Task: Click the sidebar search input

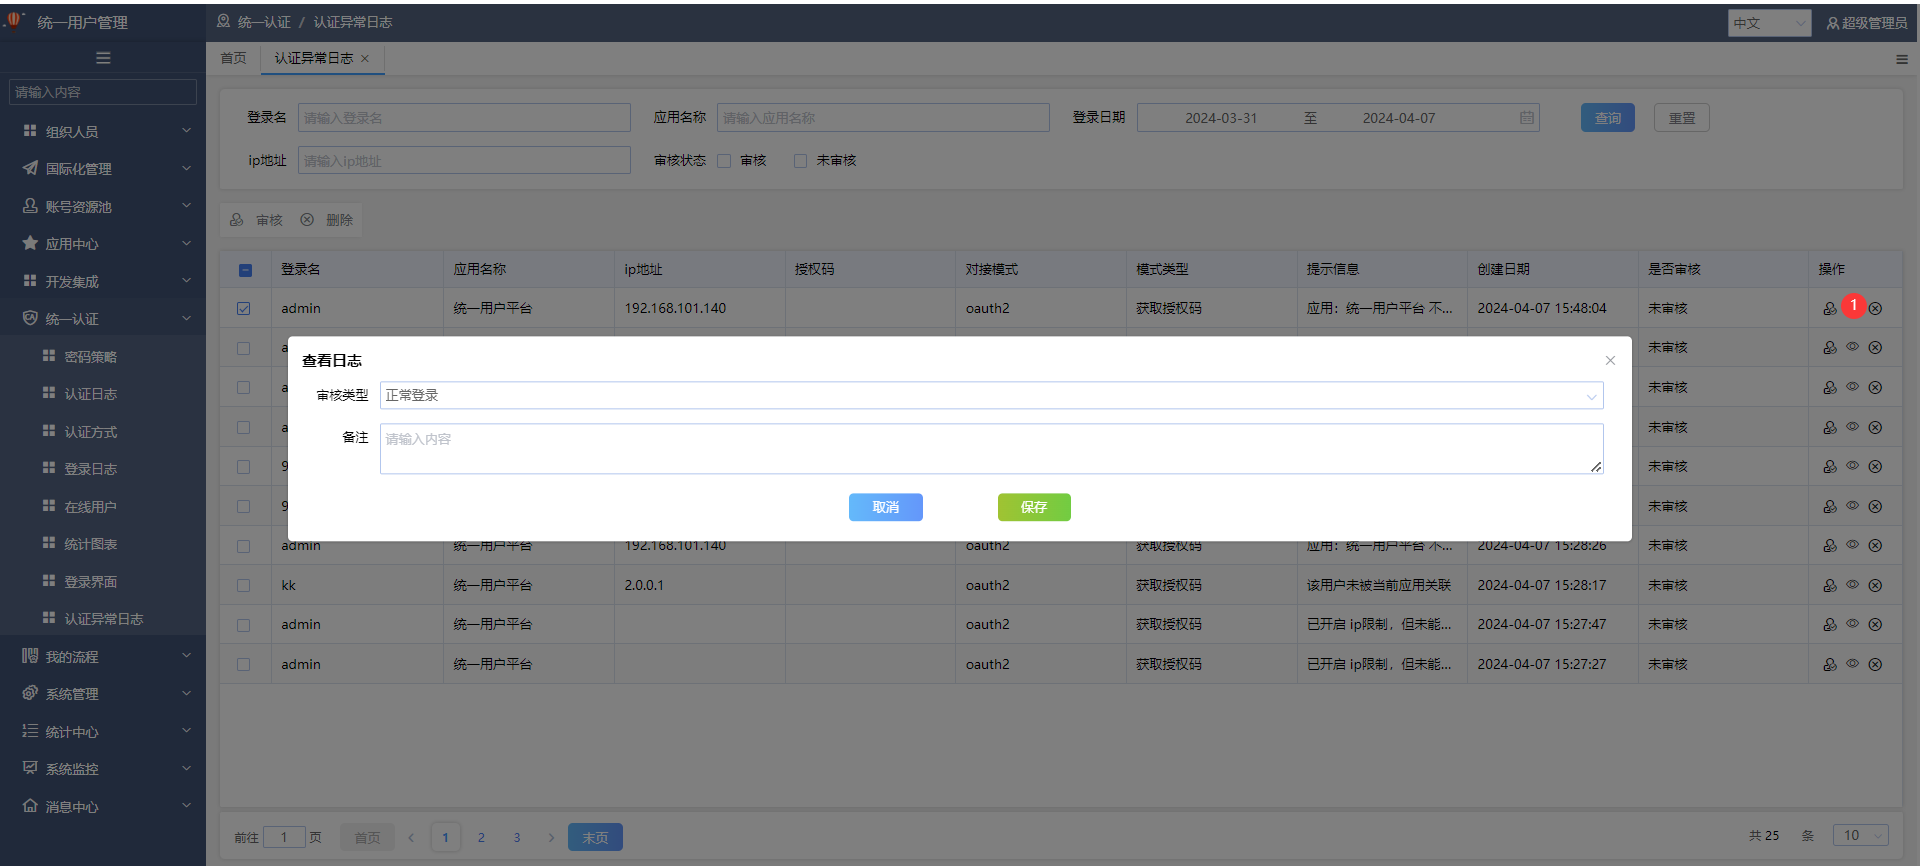Action: click(x=103, y=92)
